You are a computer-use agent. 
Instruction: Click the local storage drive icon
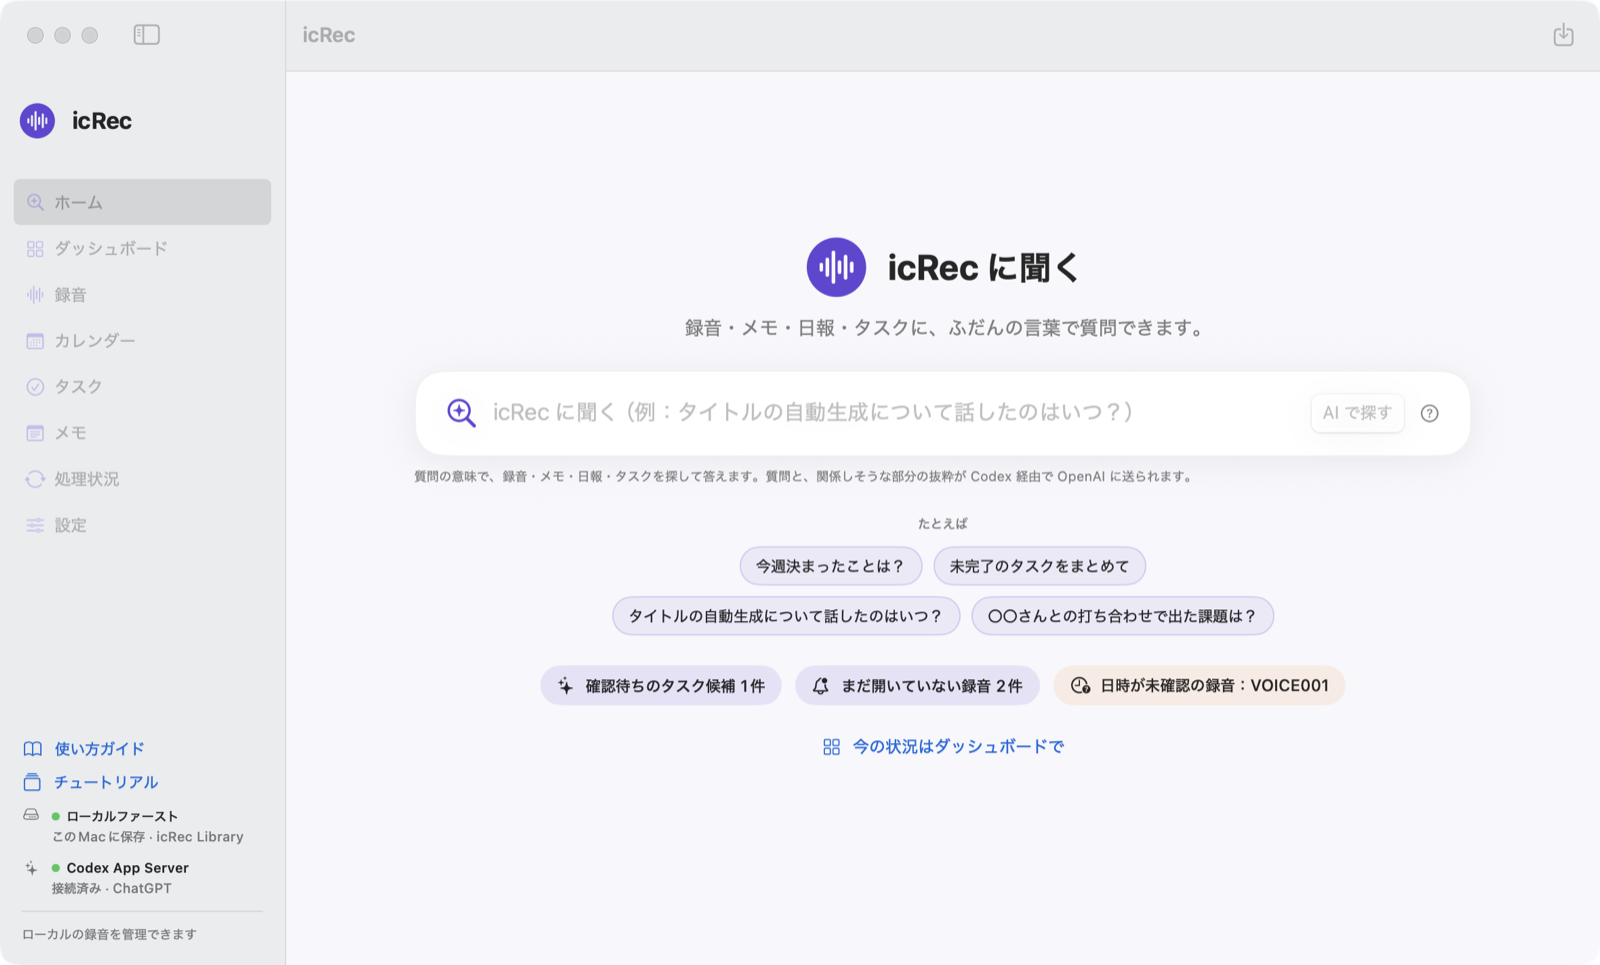(x=31, y=815)
